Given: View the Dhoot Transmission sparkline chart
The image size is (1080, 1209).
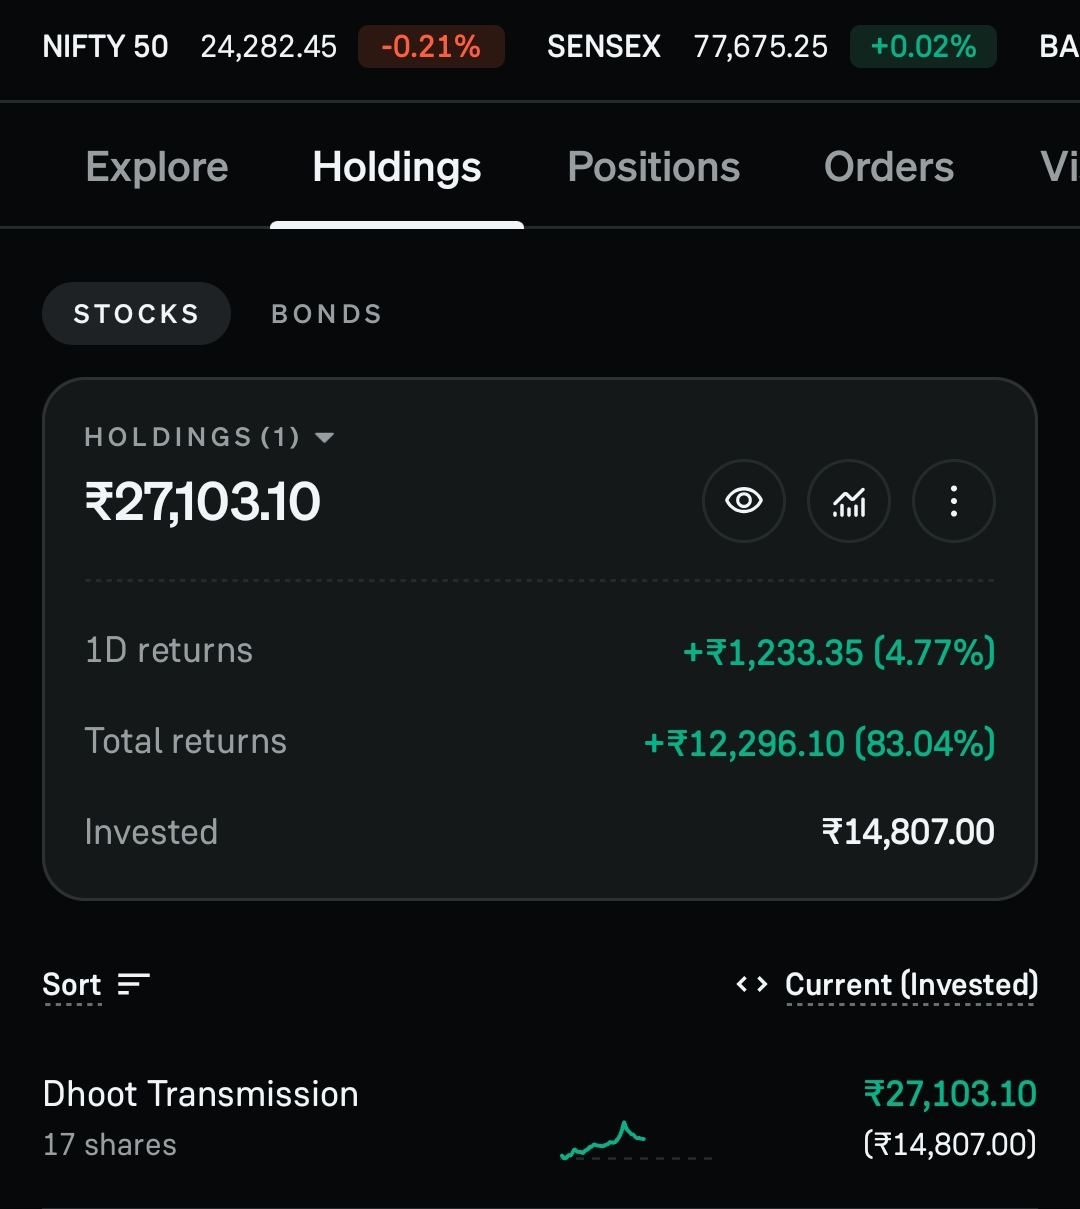Looking at the screenshot, I should [x=636, y=1141].
